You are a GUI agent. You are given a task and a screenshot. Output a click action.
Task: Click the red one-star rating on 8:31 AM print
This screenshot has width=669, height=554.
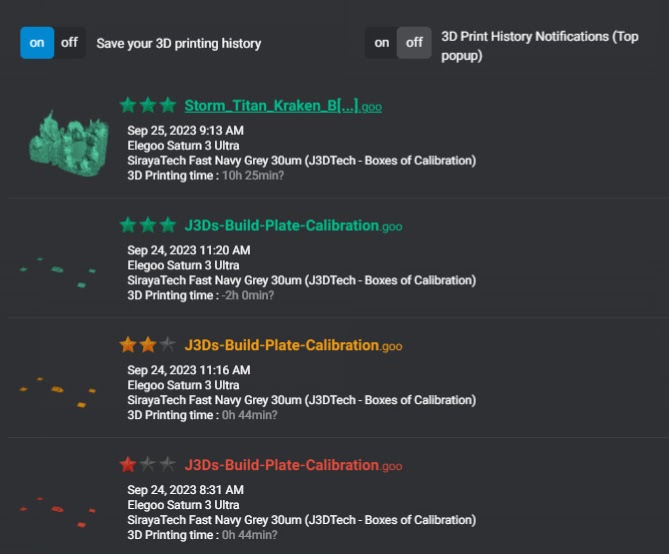tap(148, 464)
